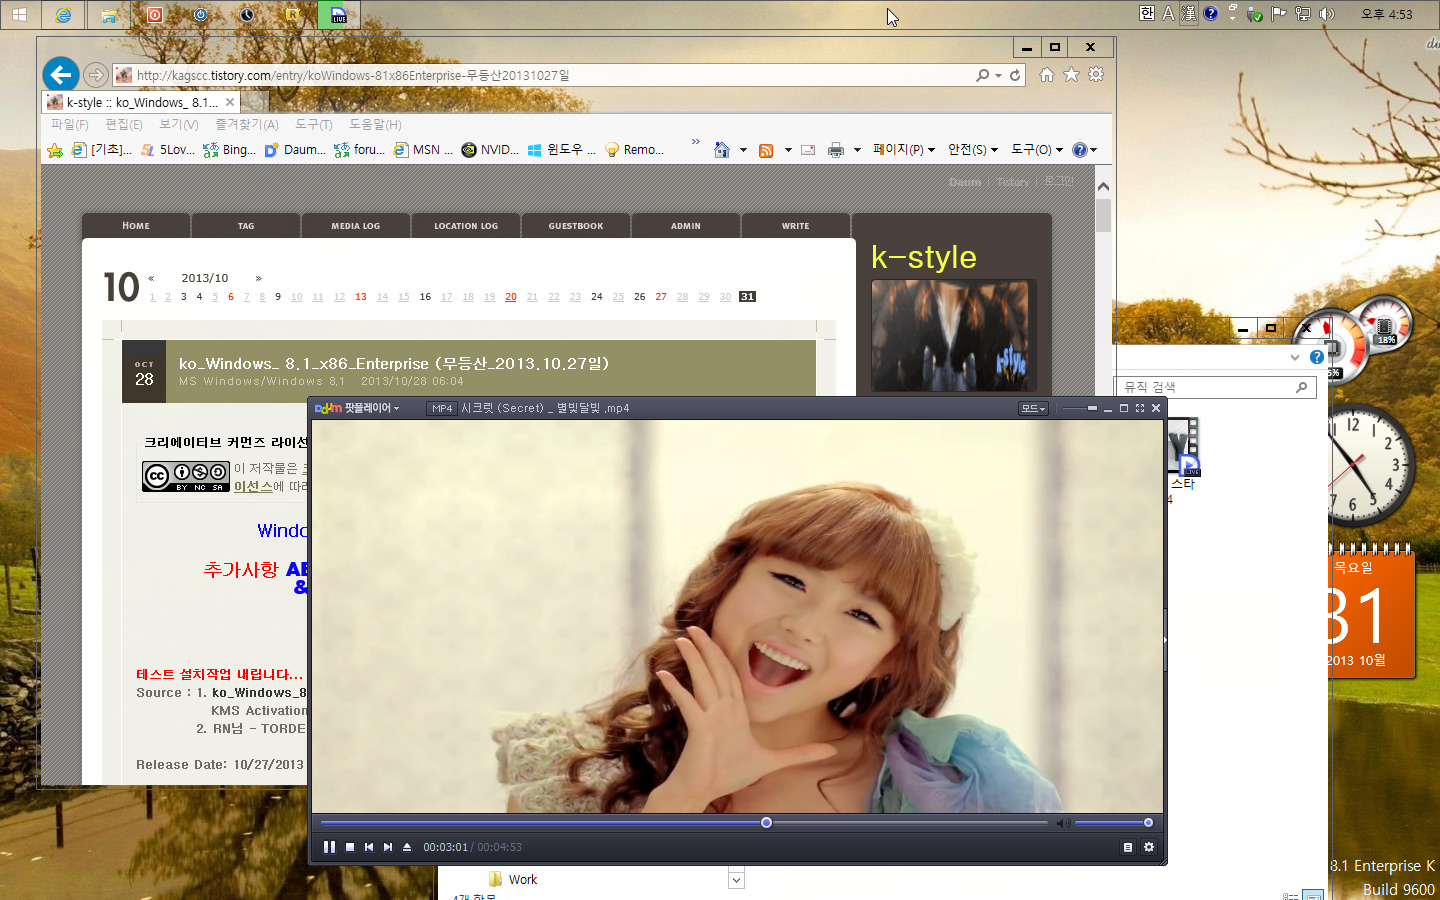This screenshot has width=1440, height=900.
Task: Open the LOCATION LOG blog tab
Action: point(466,226)
